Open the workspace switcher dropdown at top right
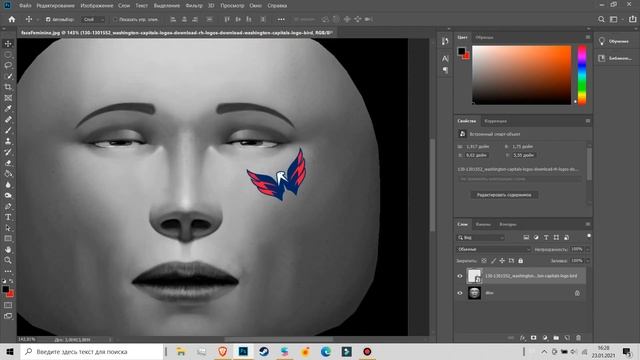Screen dimensions: 640x360 tap(615, 19)
